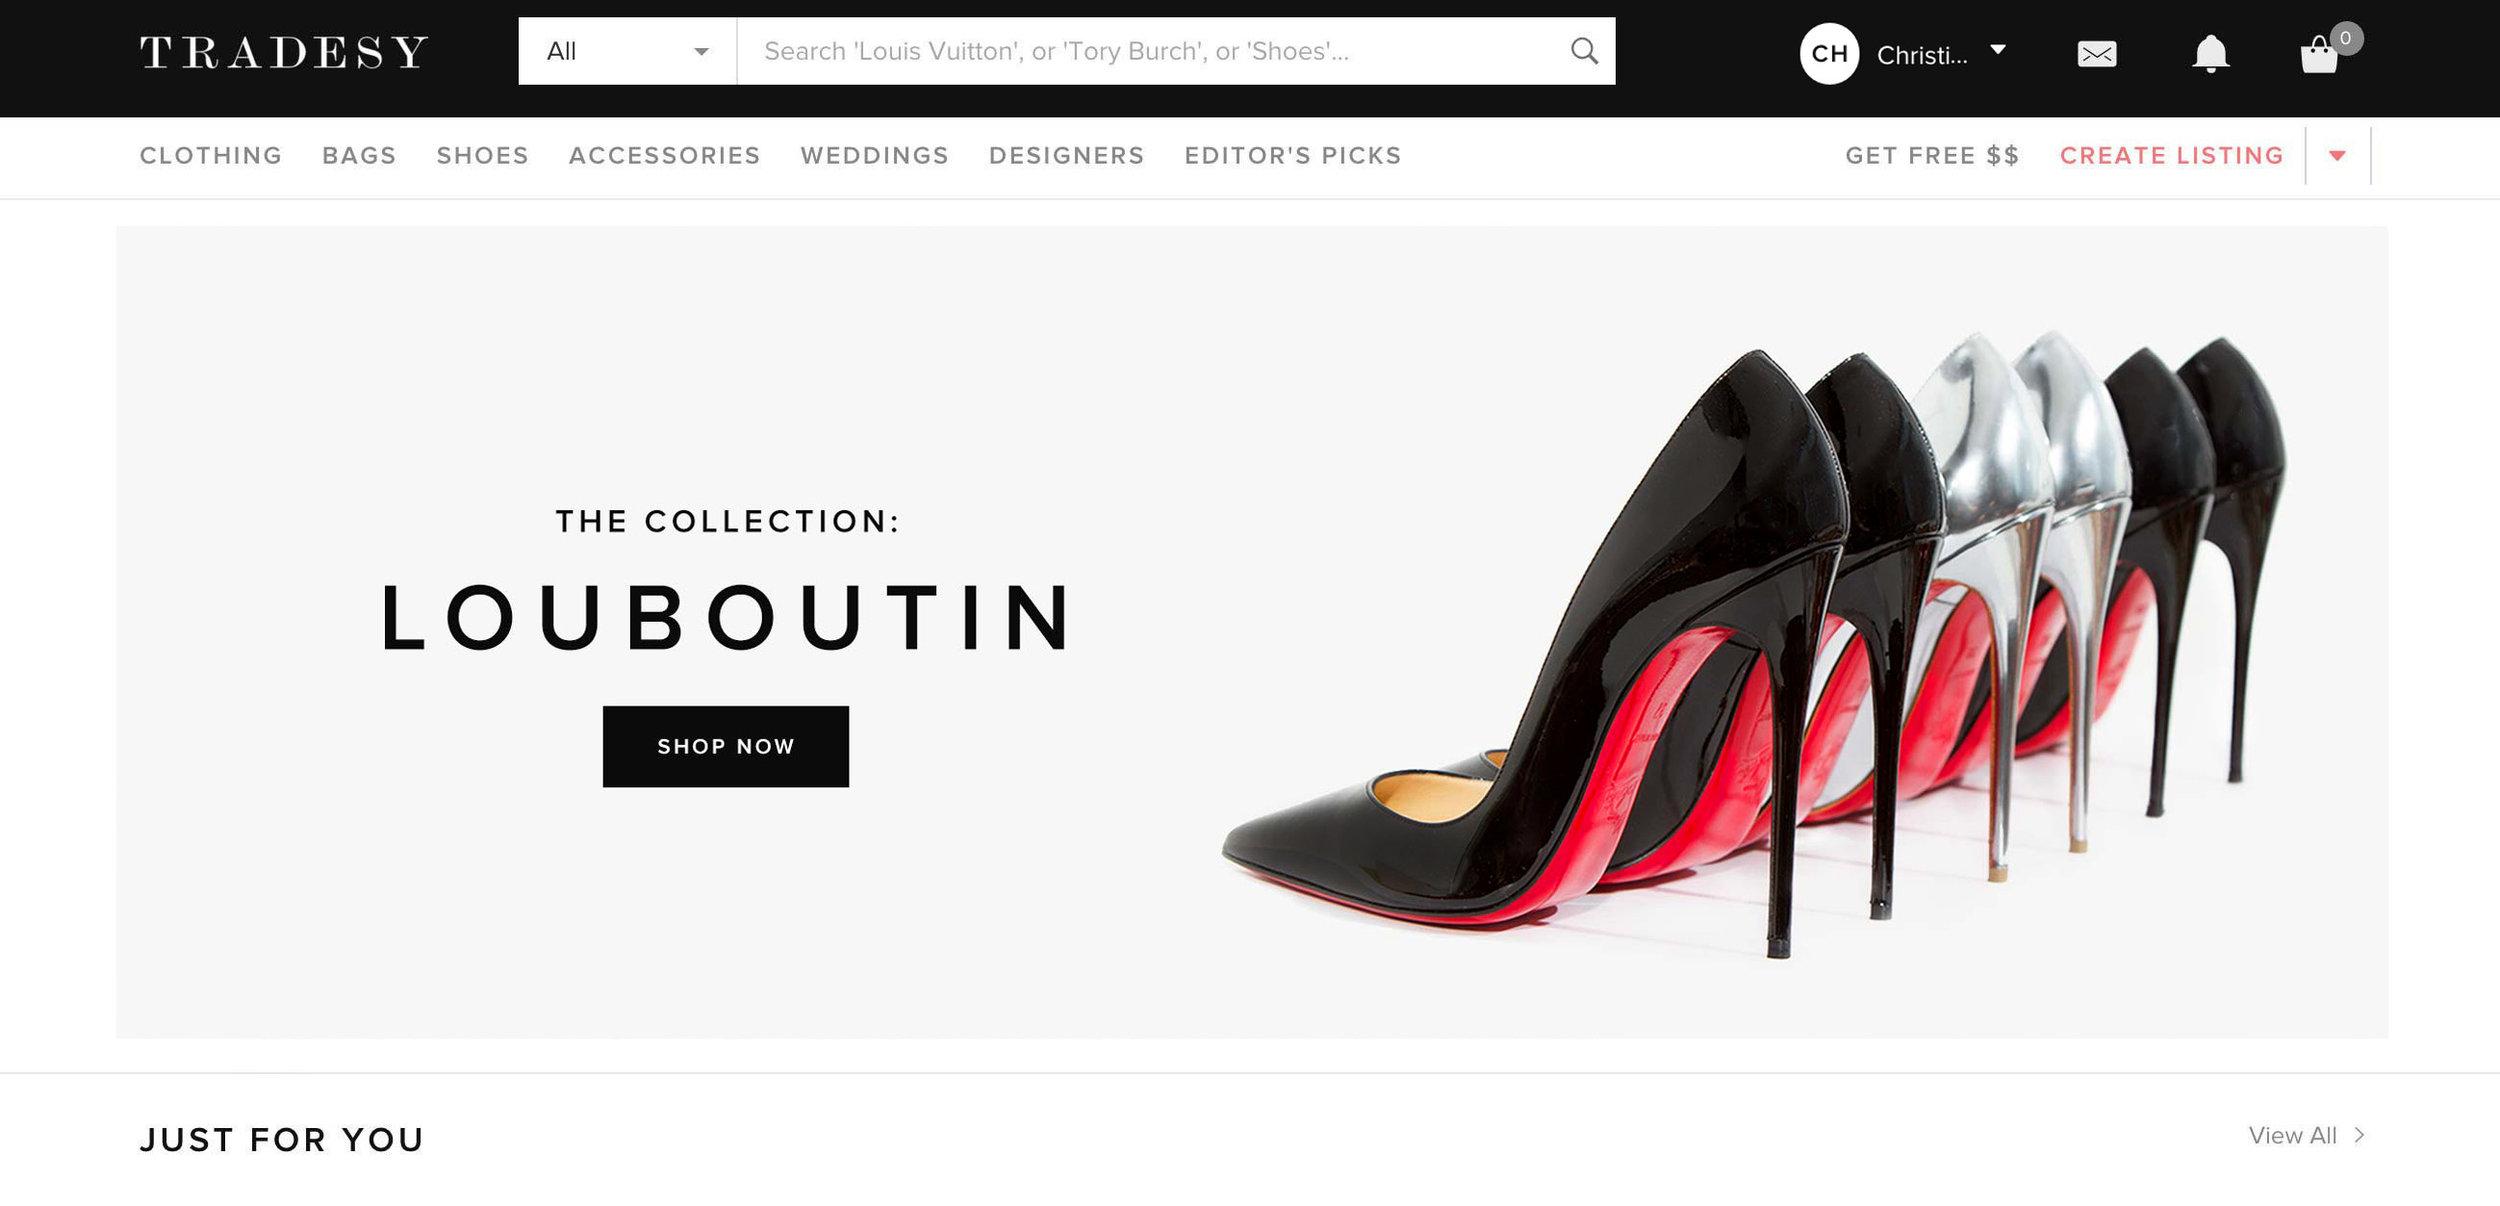Click the Christi... username text
This screenshot has height=1206, width=2500.
click(1921, 55)
